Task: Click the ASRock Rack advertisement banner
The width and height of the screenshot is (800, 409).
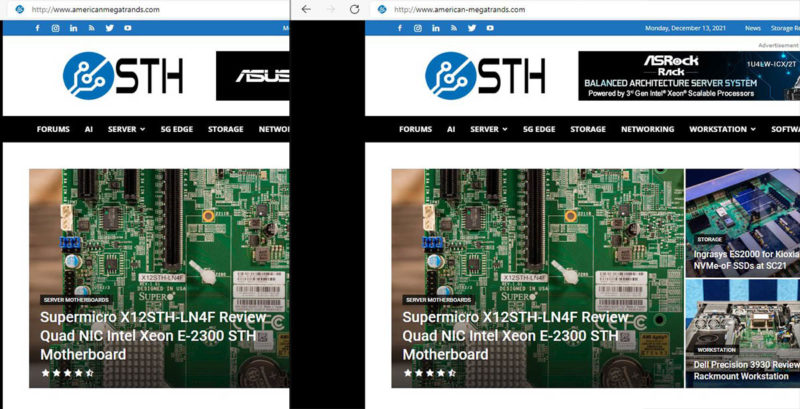Action: click(688, 76)
